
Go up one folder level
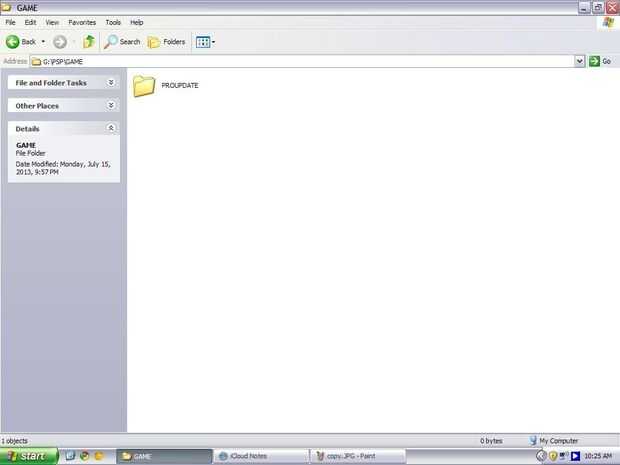click(x=89, y=42)
